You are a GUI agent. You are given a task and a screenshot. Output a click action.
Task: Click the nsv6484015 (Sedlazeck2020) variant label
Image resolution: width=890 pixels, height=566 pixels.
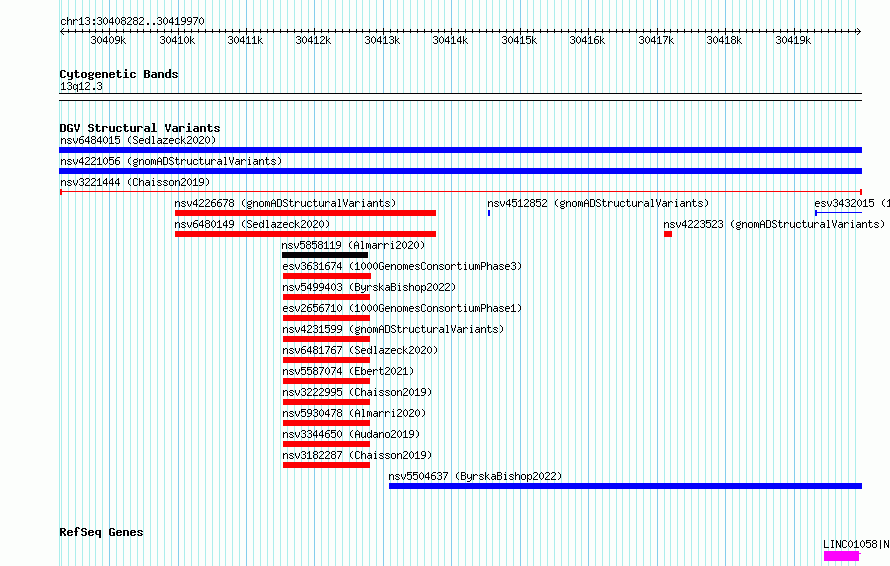[138, 140]
